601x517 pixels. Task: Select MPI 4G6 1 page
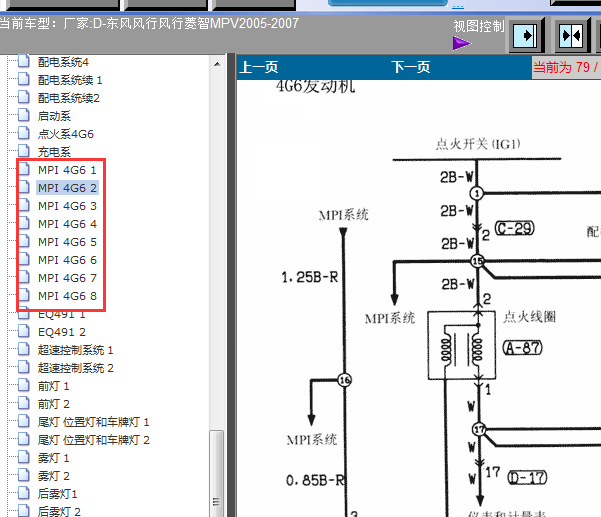67,170
